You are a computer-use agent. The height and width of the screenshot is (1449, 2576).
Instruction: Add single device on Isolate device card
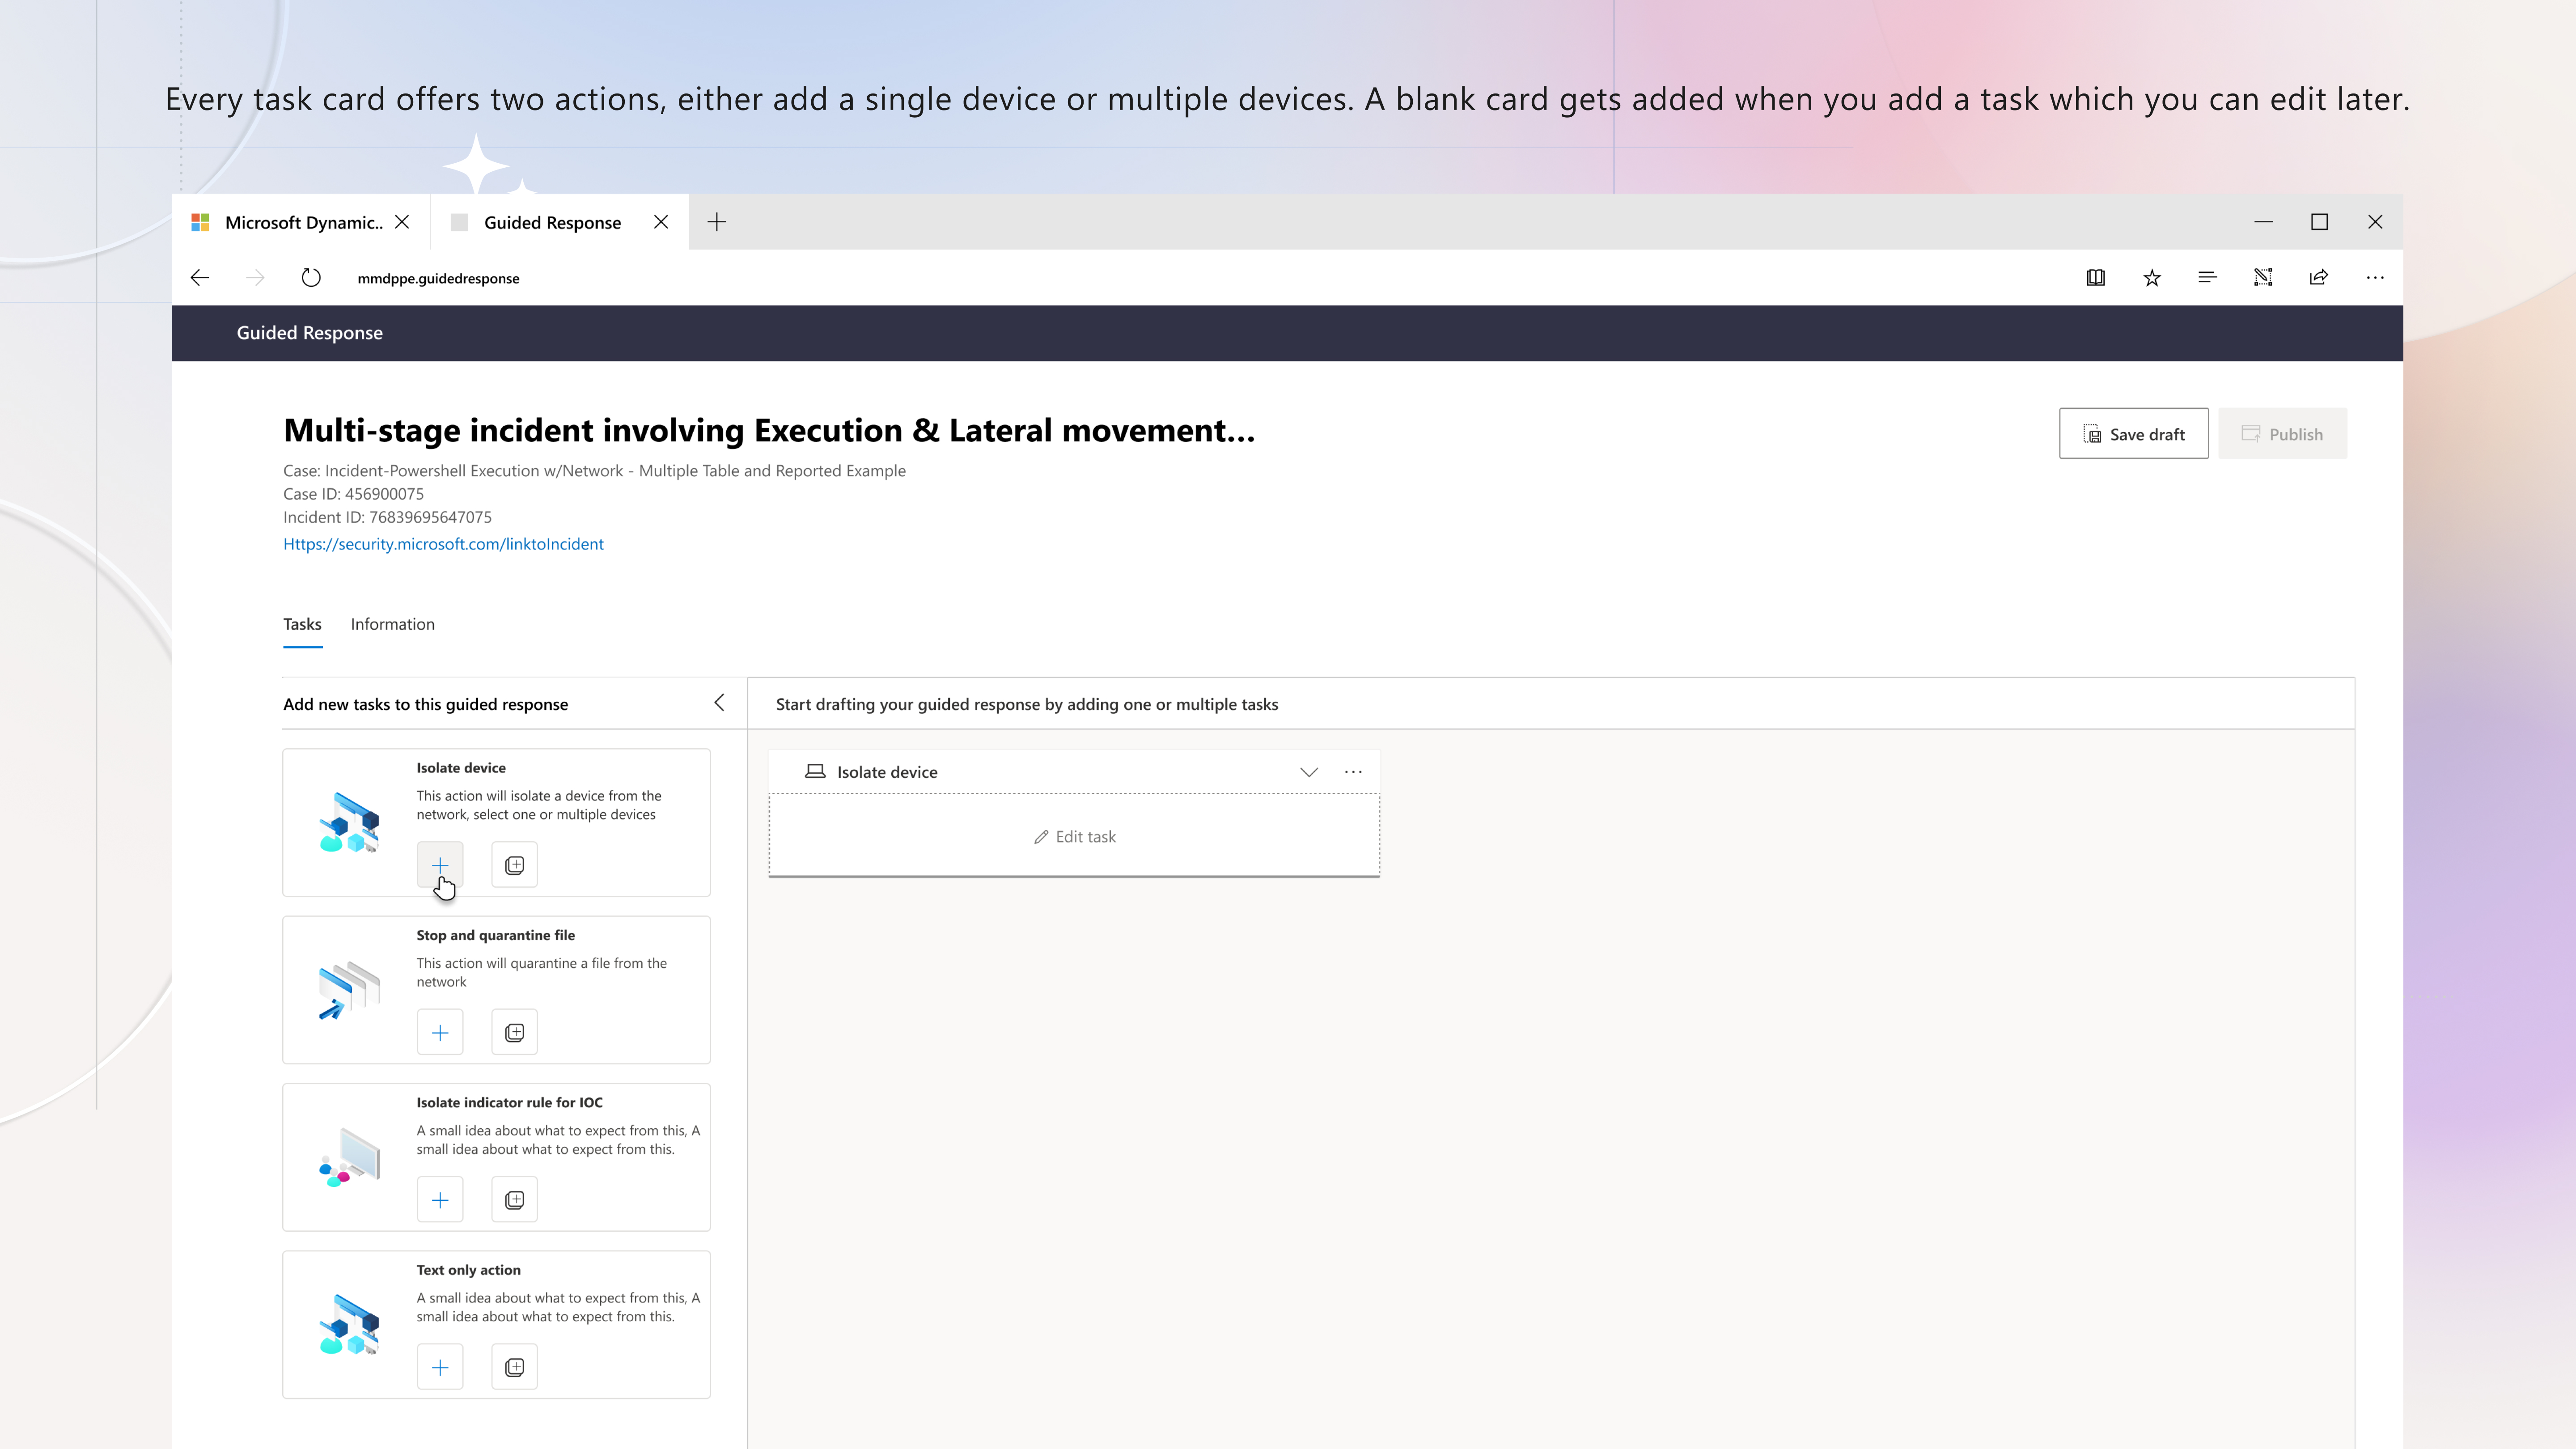pos(440,864)
